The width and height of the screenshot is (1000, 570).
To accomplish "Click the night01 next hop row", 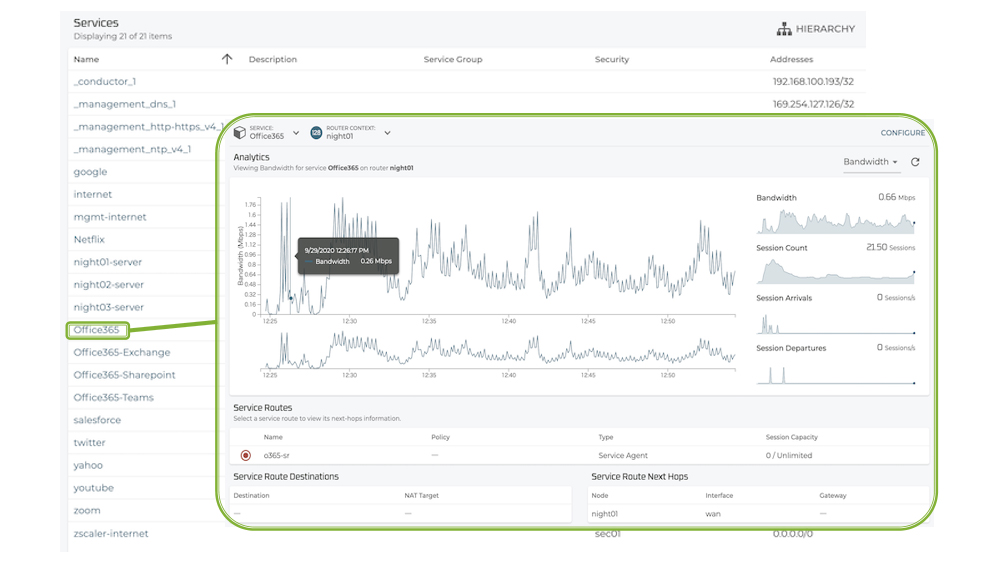I will pos(606,514).
